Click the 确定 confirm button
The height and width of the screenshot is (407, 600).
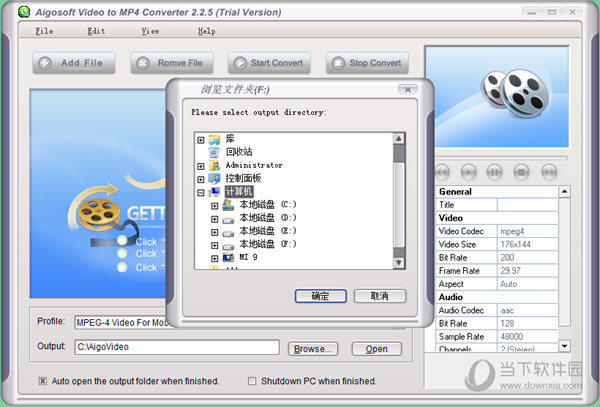pyautogui.click(x=320, y=296)
